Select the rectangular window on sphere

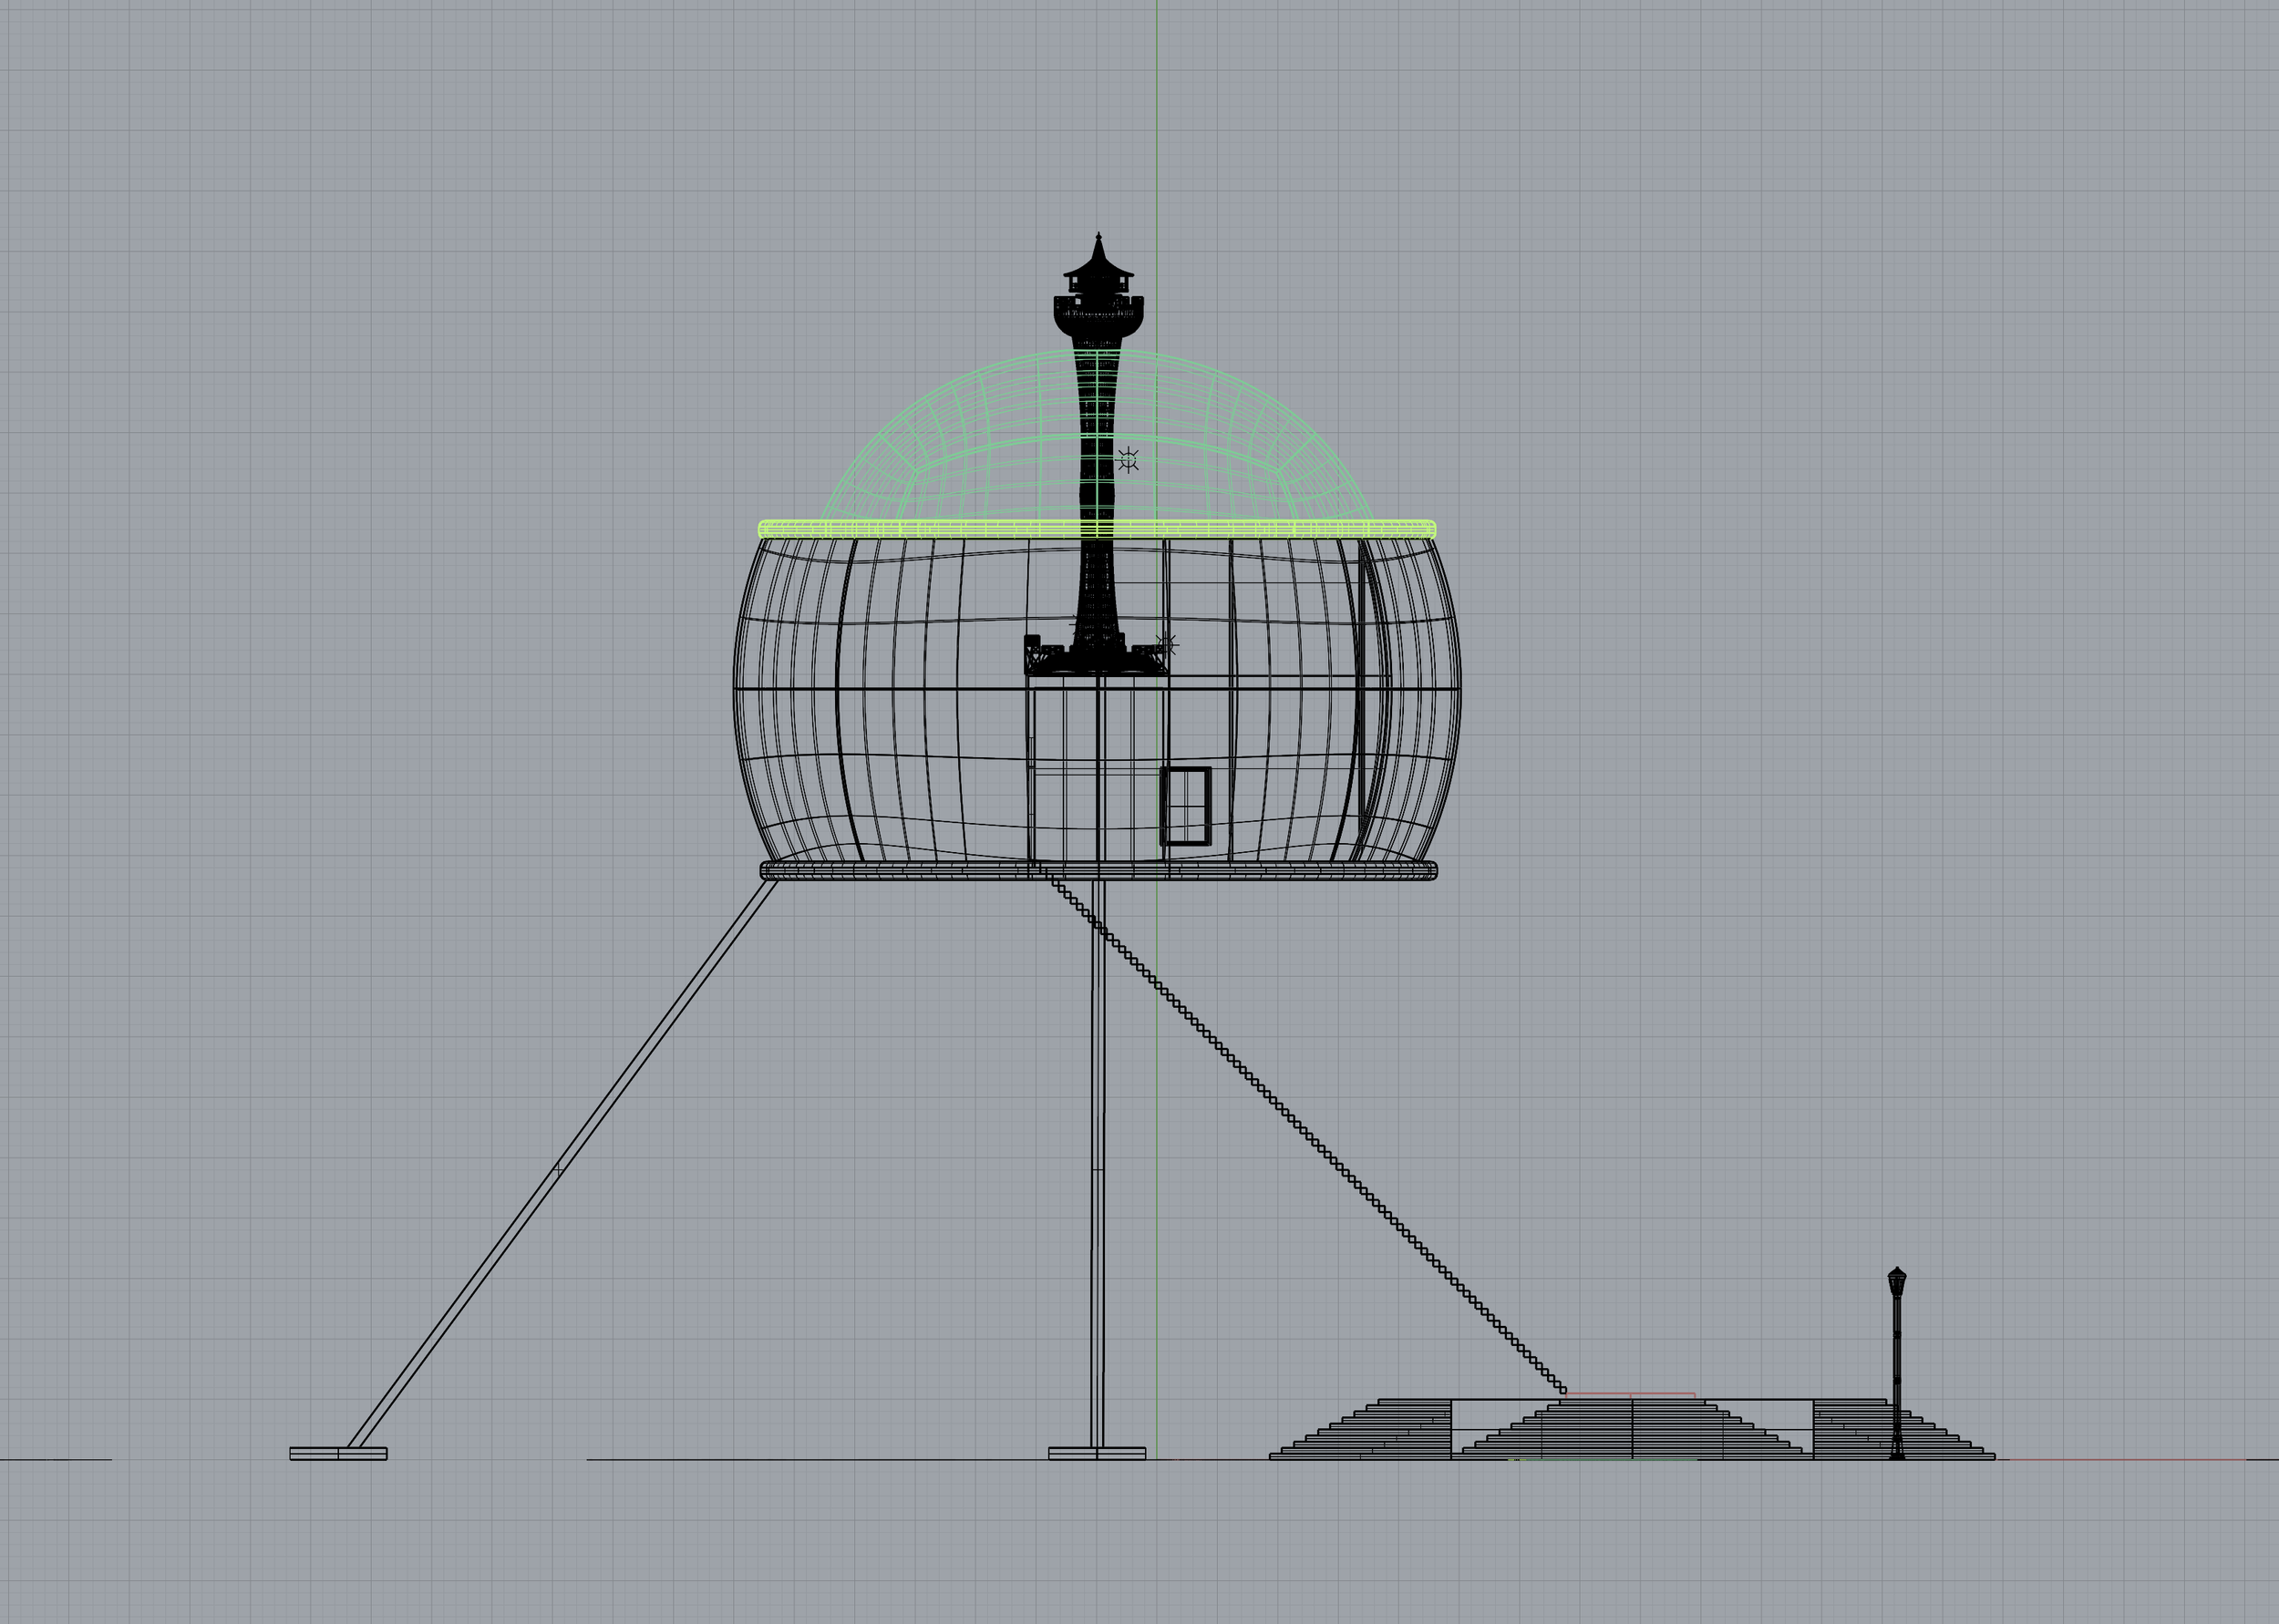tap(1186, 806)
